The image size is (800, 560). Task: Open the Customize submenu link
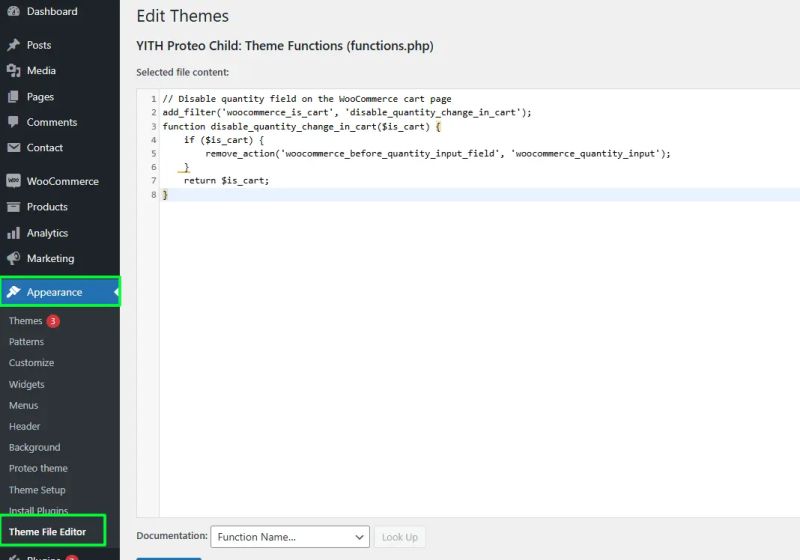coord(31,363)
